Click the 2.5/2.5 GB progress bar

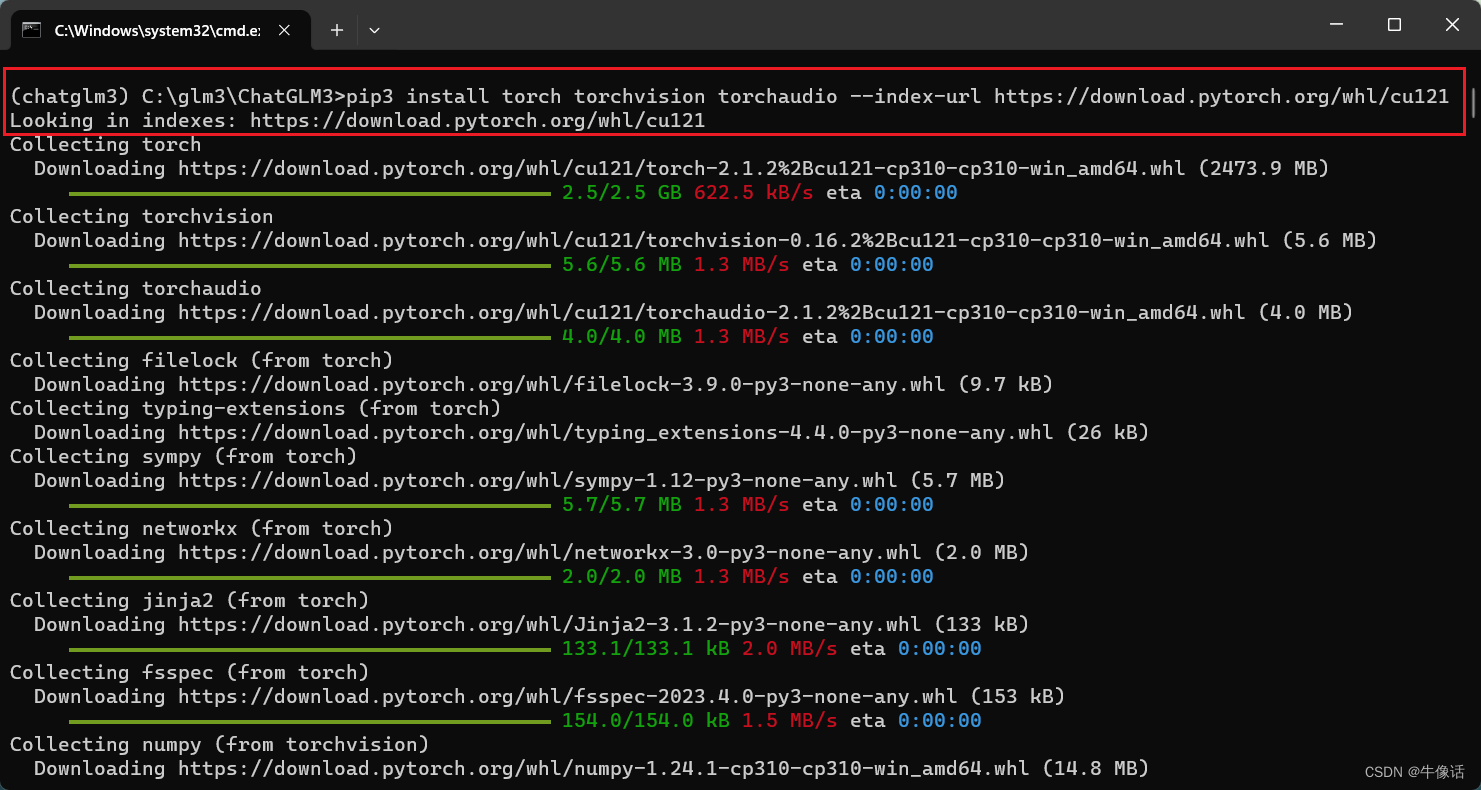click(x=309, y=193)
